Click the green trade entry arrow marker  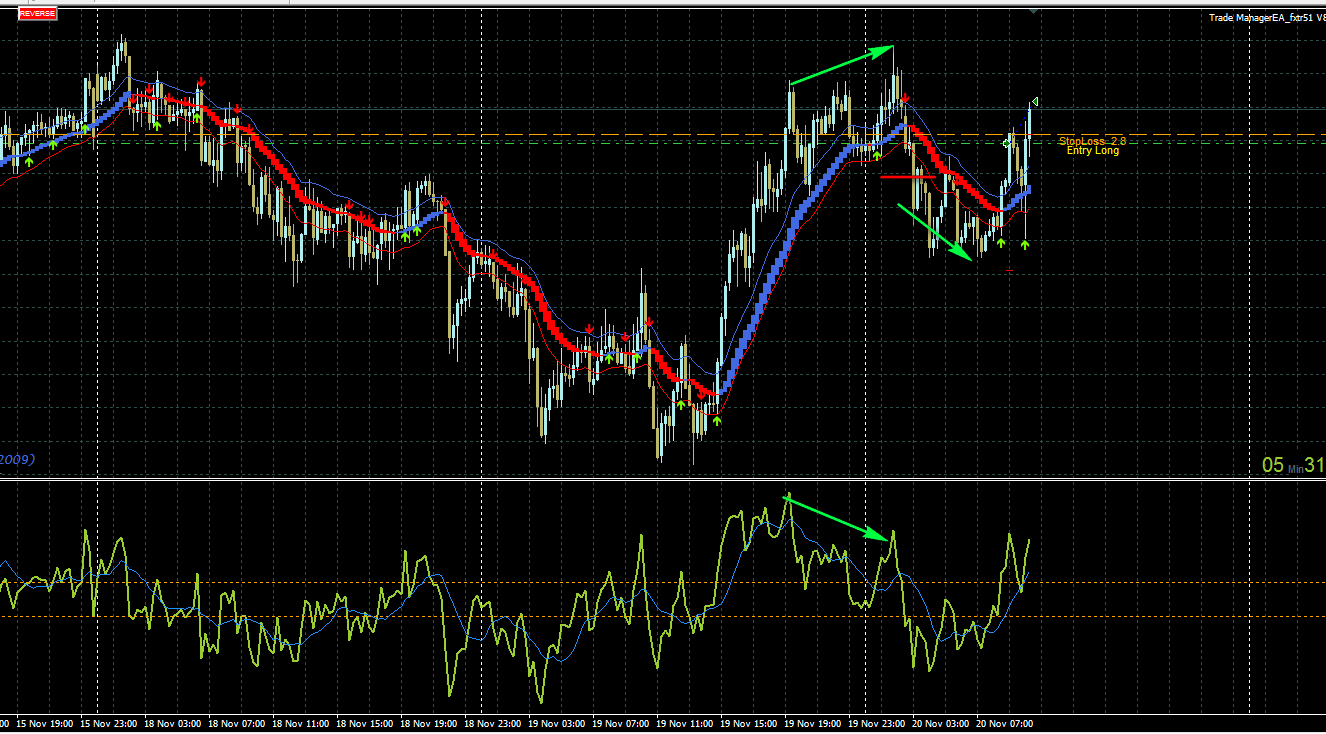coord(1007,143)
